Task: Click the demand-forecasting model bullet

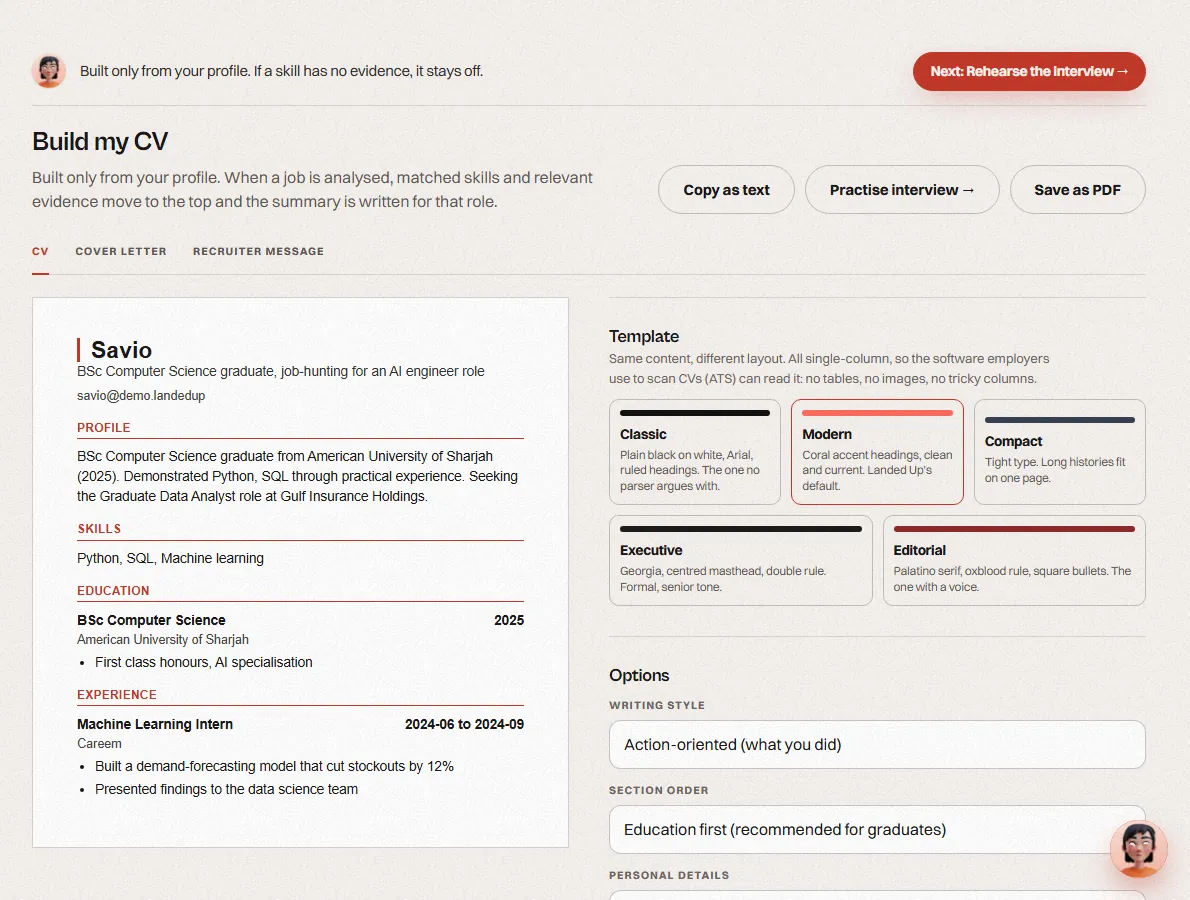Action: click(x=274, y=766)
